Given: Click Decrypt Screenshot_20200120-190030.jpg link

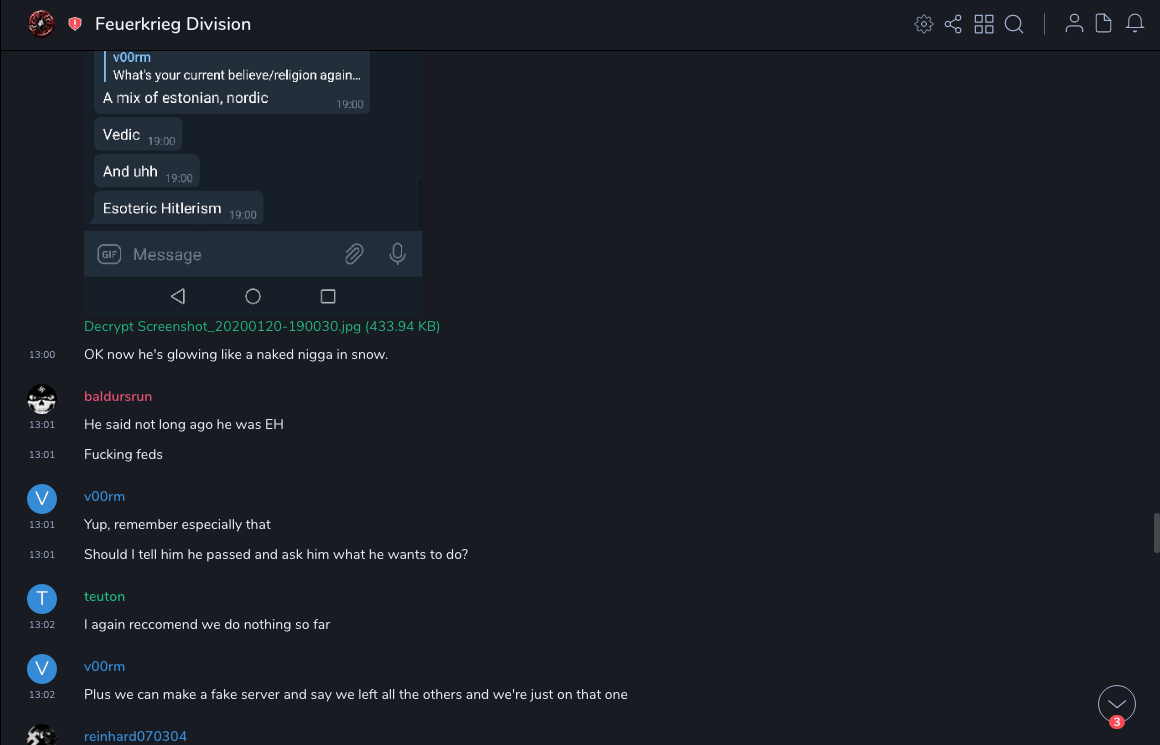Looking at the screenshot, I should tap(262, 326).
